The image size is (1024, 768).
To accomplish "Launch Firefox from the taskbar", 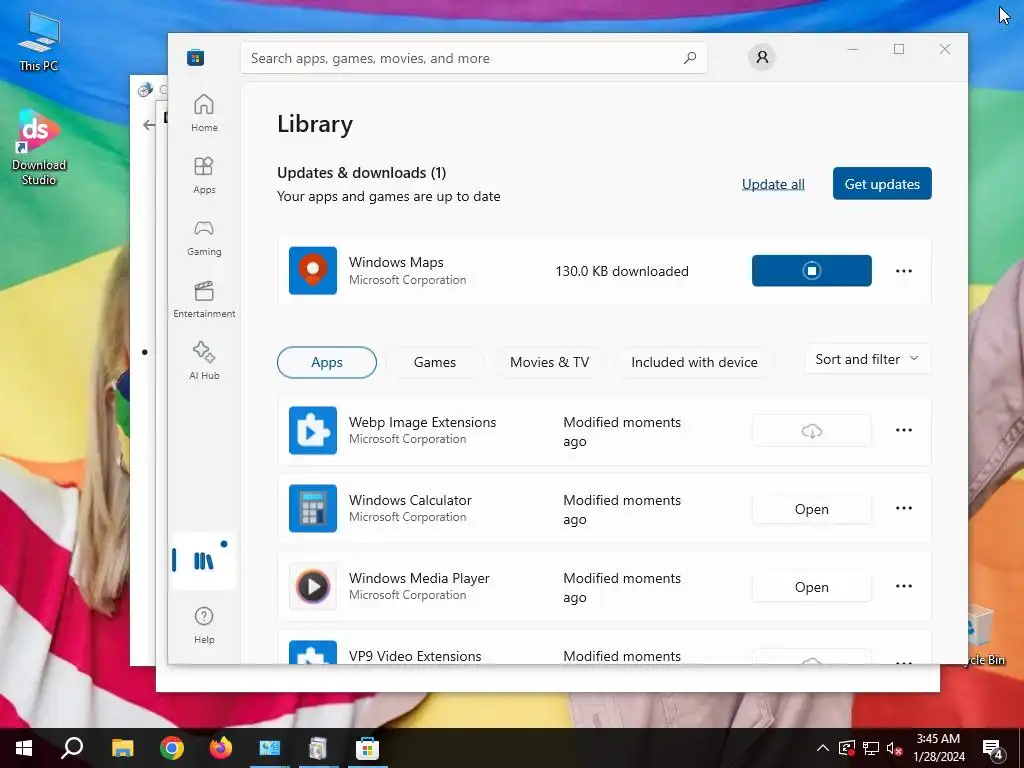I will [x=221, y=748].
